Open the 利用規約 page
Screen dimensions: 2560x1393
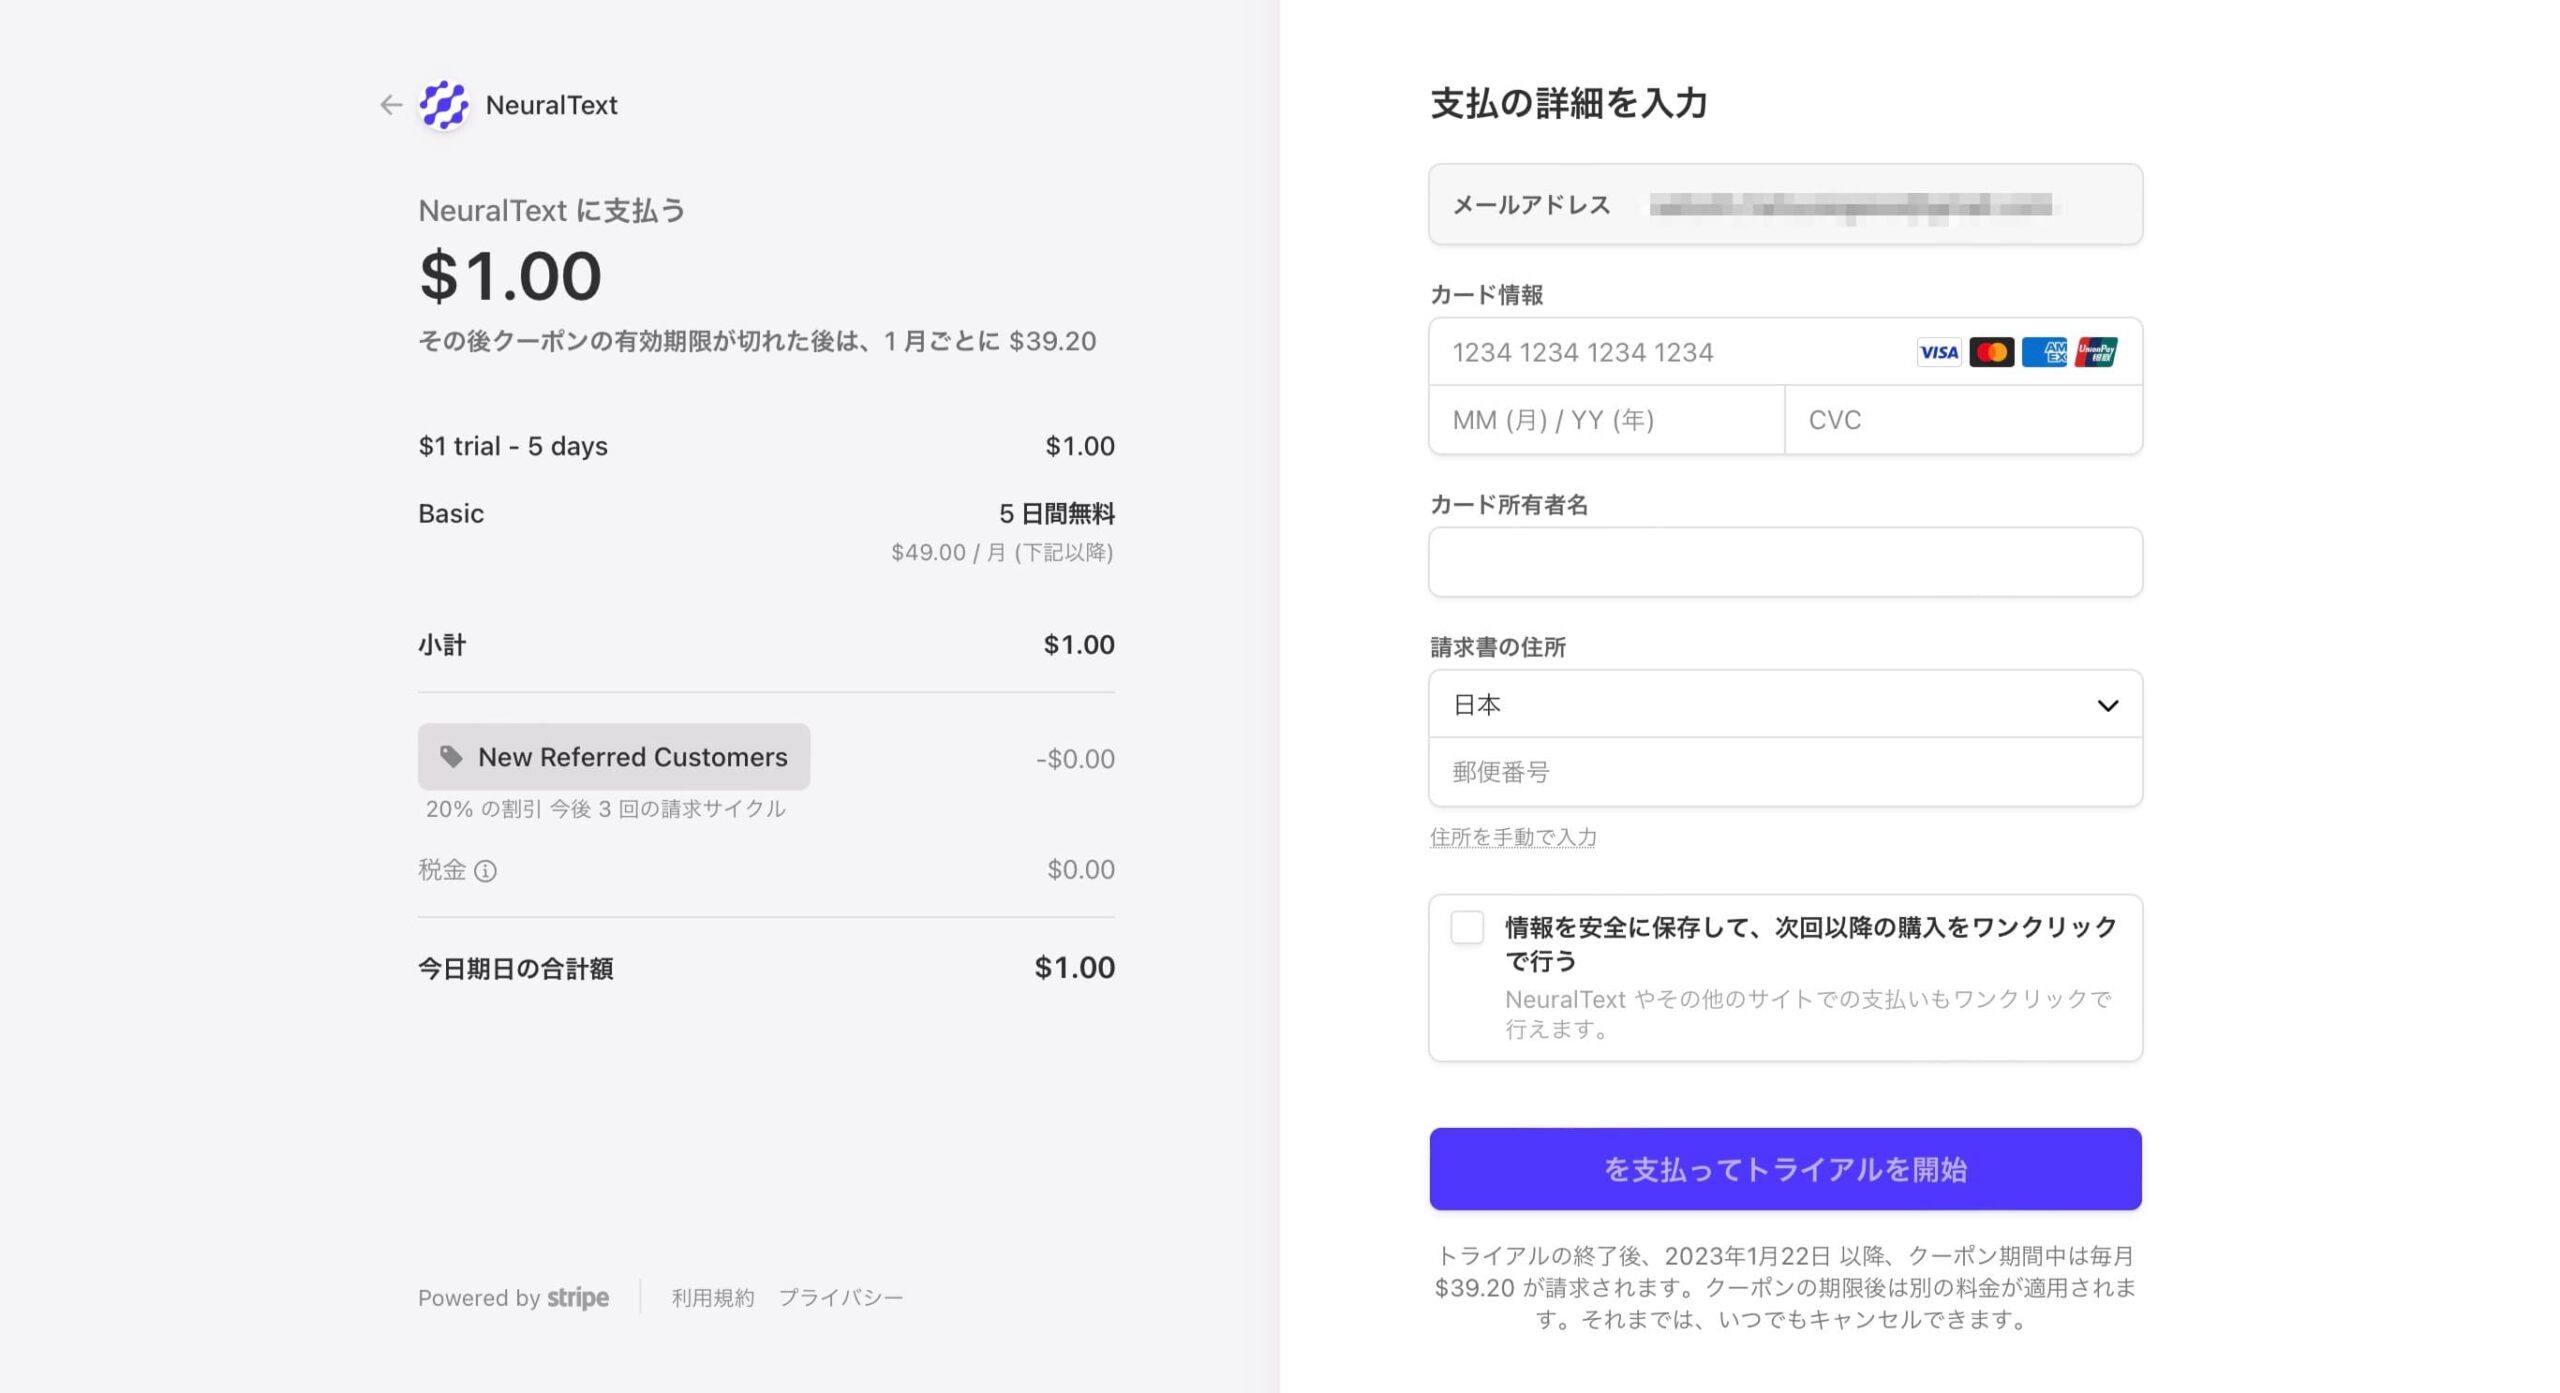tap(711, 1296)
